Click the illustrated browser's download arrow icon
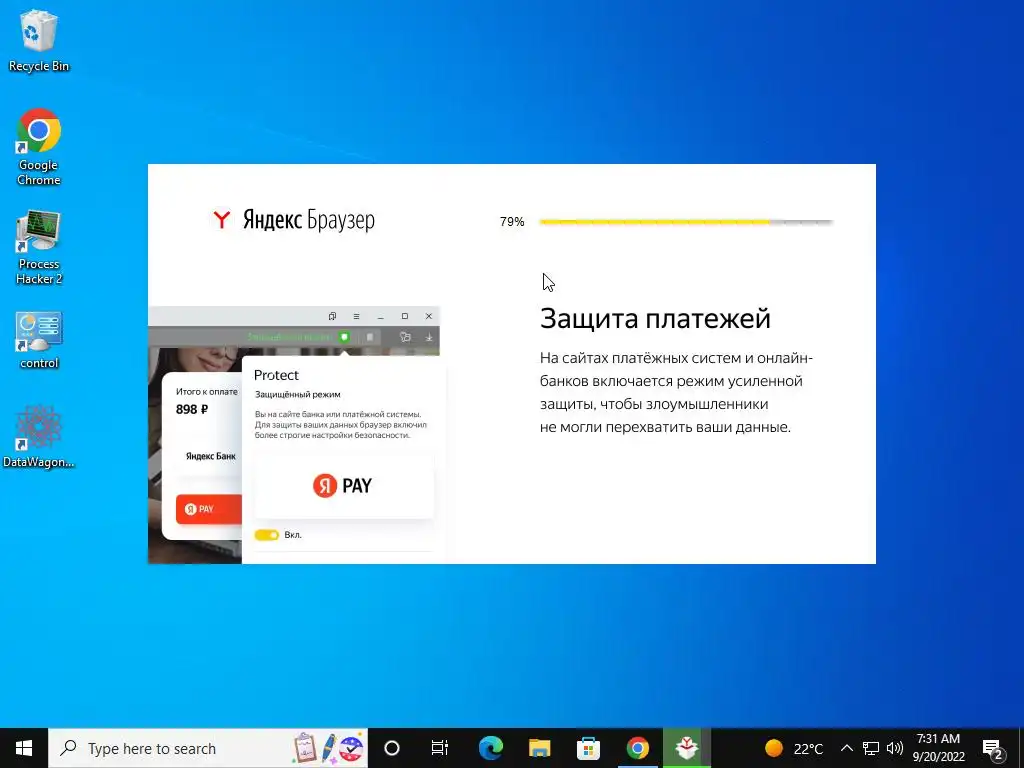This screenshot has width=1024, height=768. click(x=429, y=337)
